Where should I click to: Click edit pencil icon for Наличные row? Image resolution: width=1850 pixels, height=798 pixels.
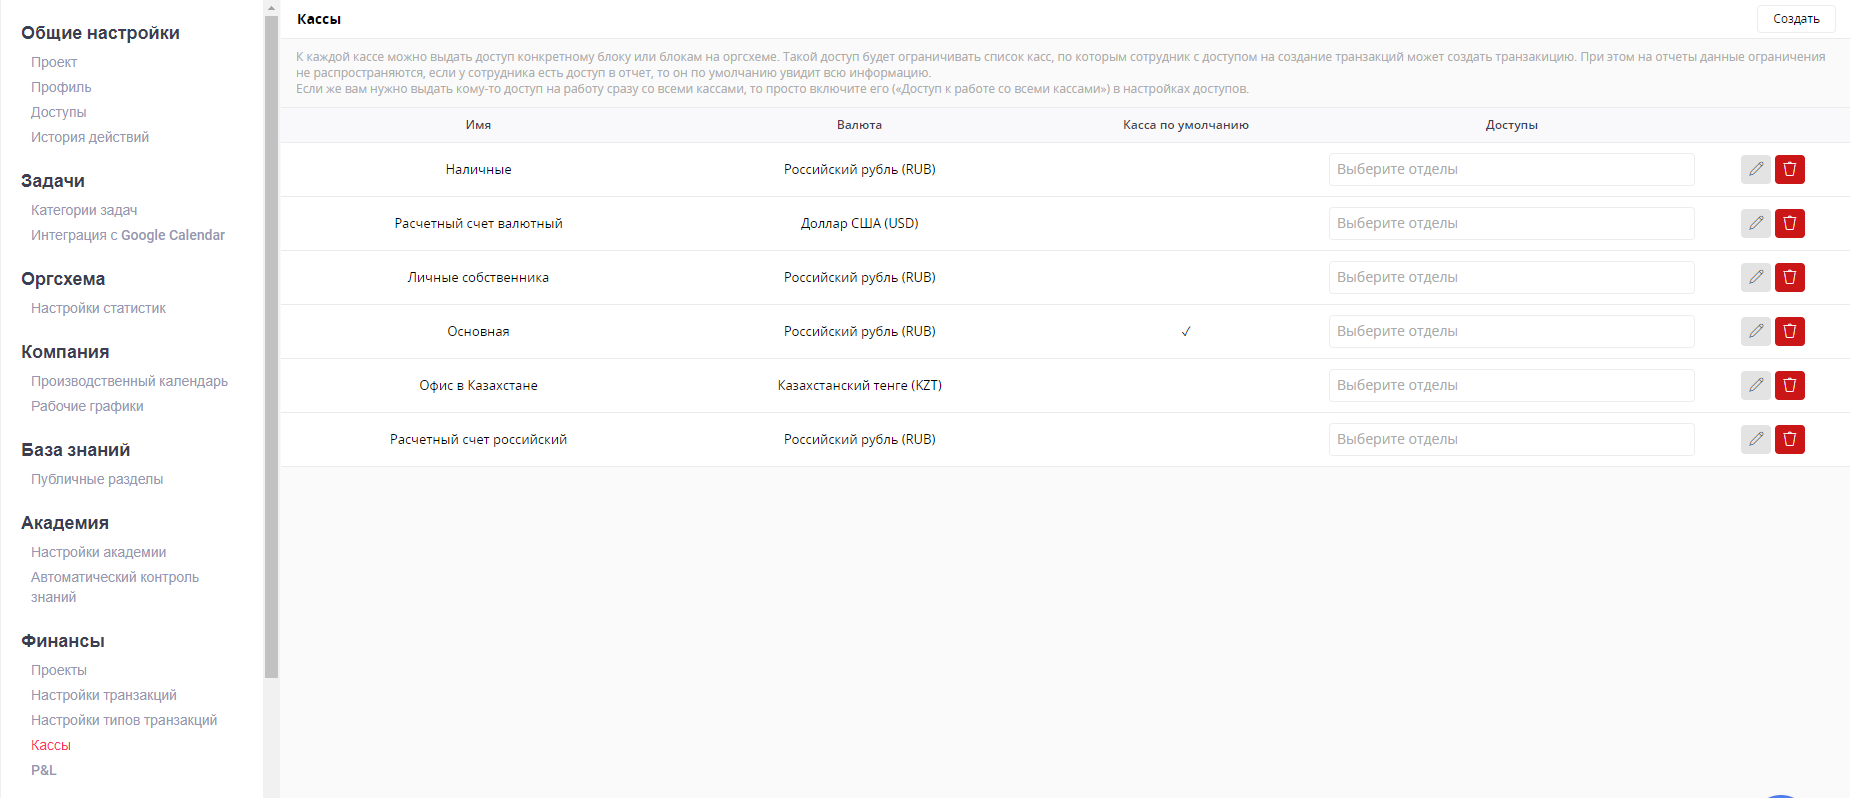coord(1755,169)
